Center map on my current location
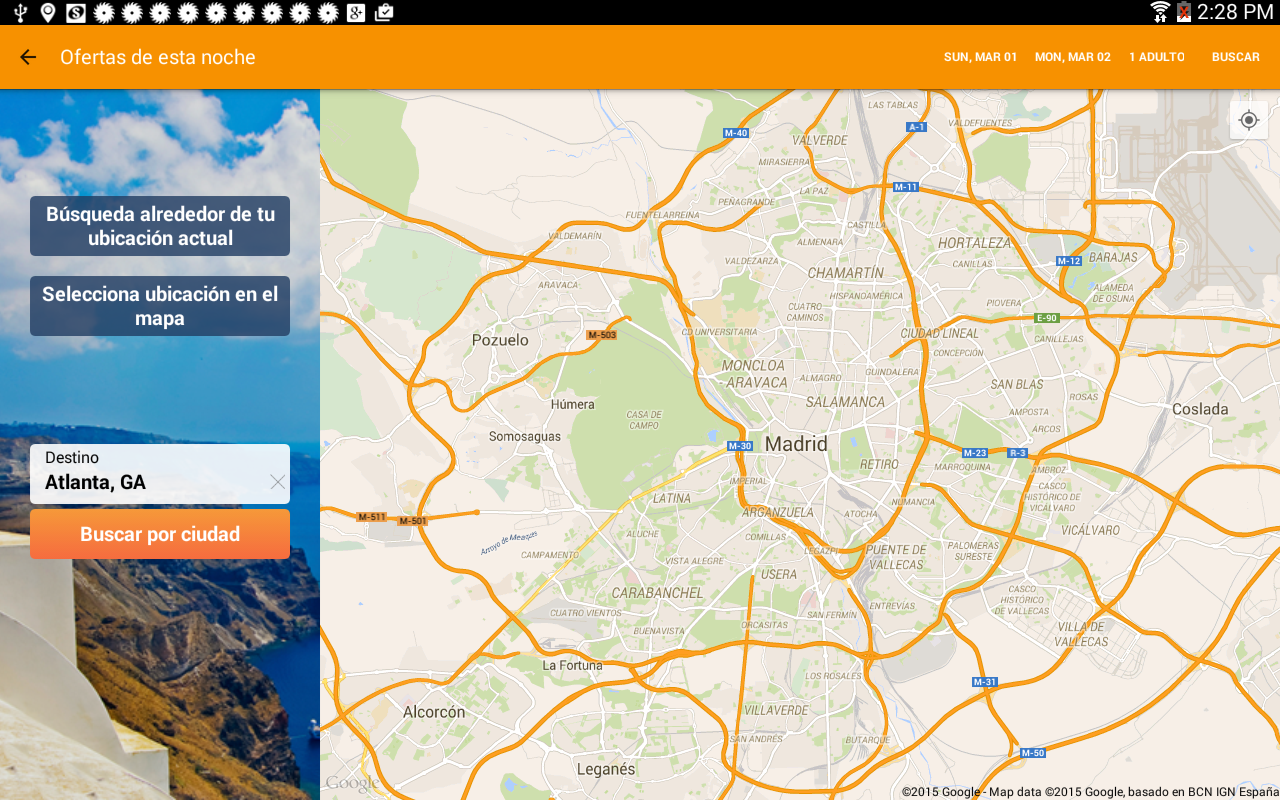1280x800 pixels. (x=1249, y=120)
